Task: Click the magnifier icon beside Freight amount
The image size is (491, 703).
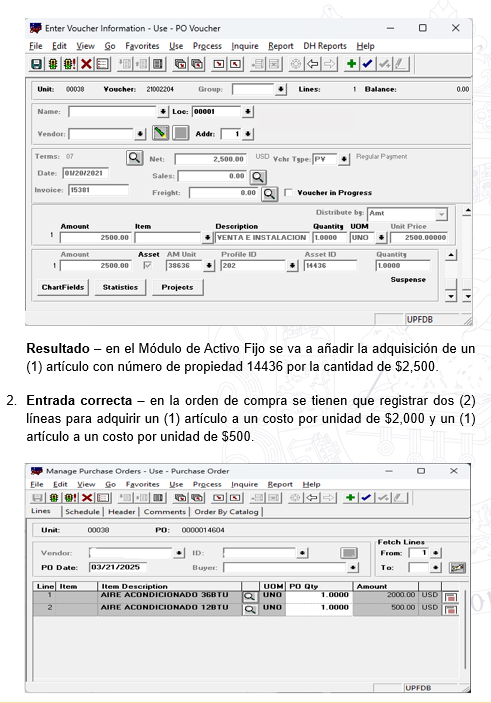Action: point(269,194)
